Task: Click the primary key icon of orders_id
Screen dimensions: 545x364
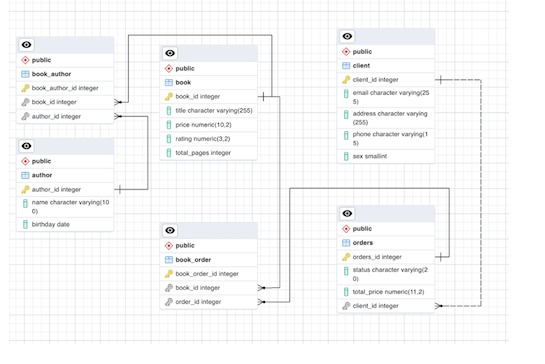Action: 346,257
